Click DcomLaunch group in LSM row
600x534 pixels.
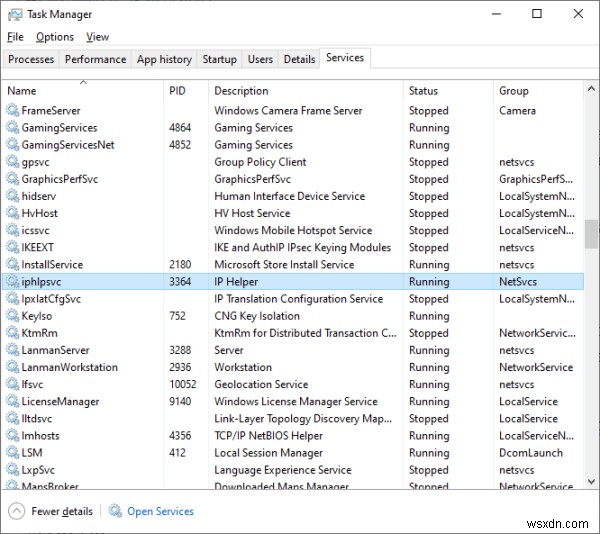pyautogui.click(x=531, y=453)
